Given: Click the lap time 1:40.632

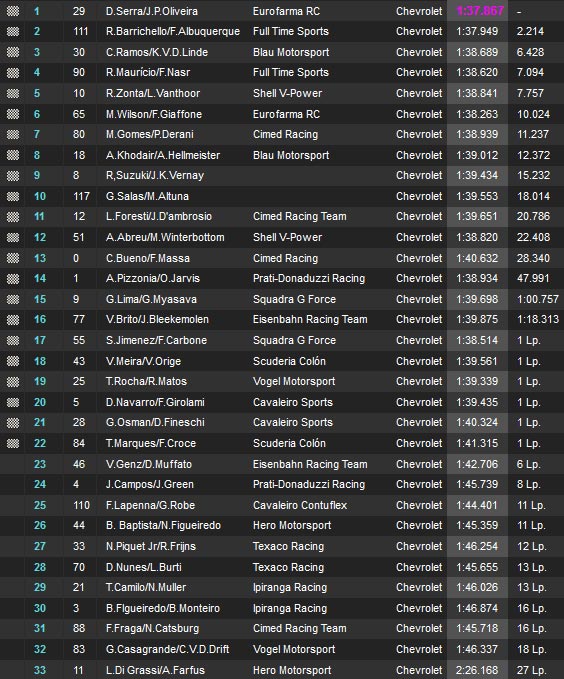Looking at the screenshot, I should (477, 258).
